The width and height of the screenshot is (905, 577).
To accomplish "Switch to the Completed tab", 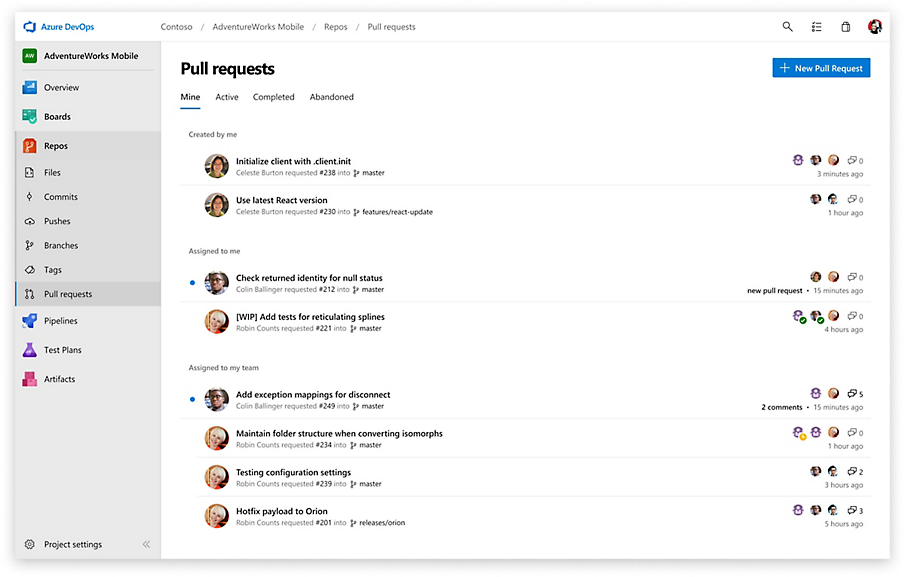I will pyautogui.click(x=273, y=97).
